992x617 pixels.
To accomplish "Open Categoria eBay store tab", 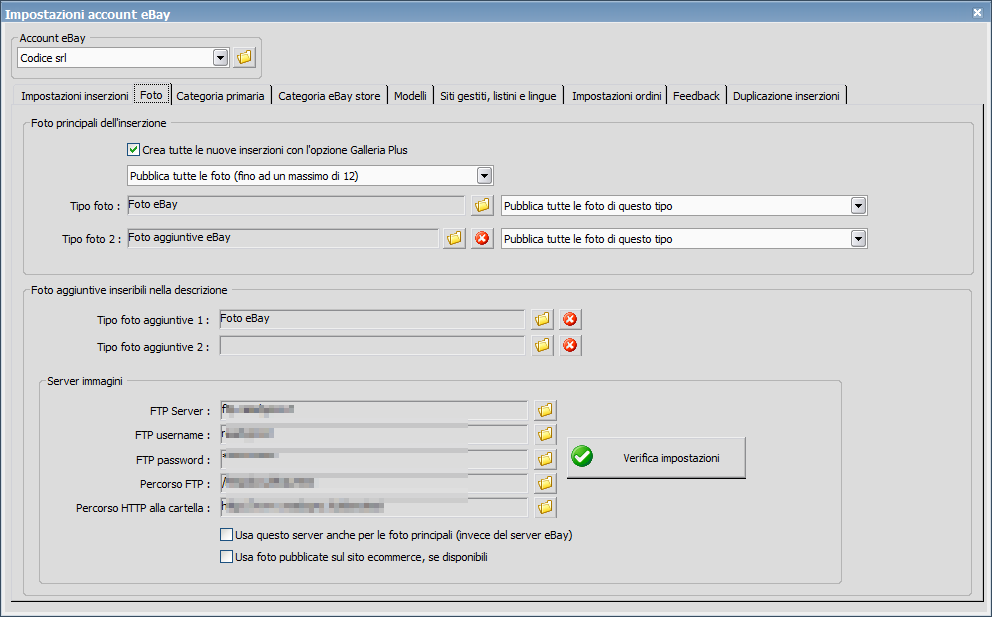I will point(329,96).
